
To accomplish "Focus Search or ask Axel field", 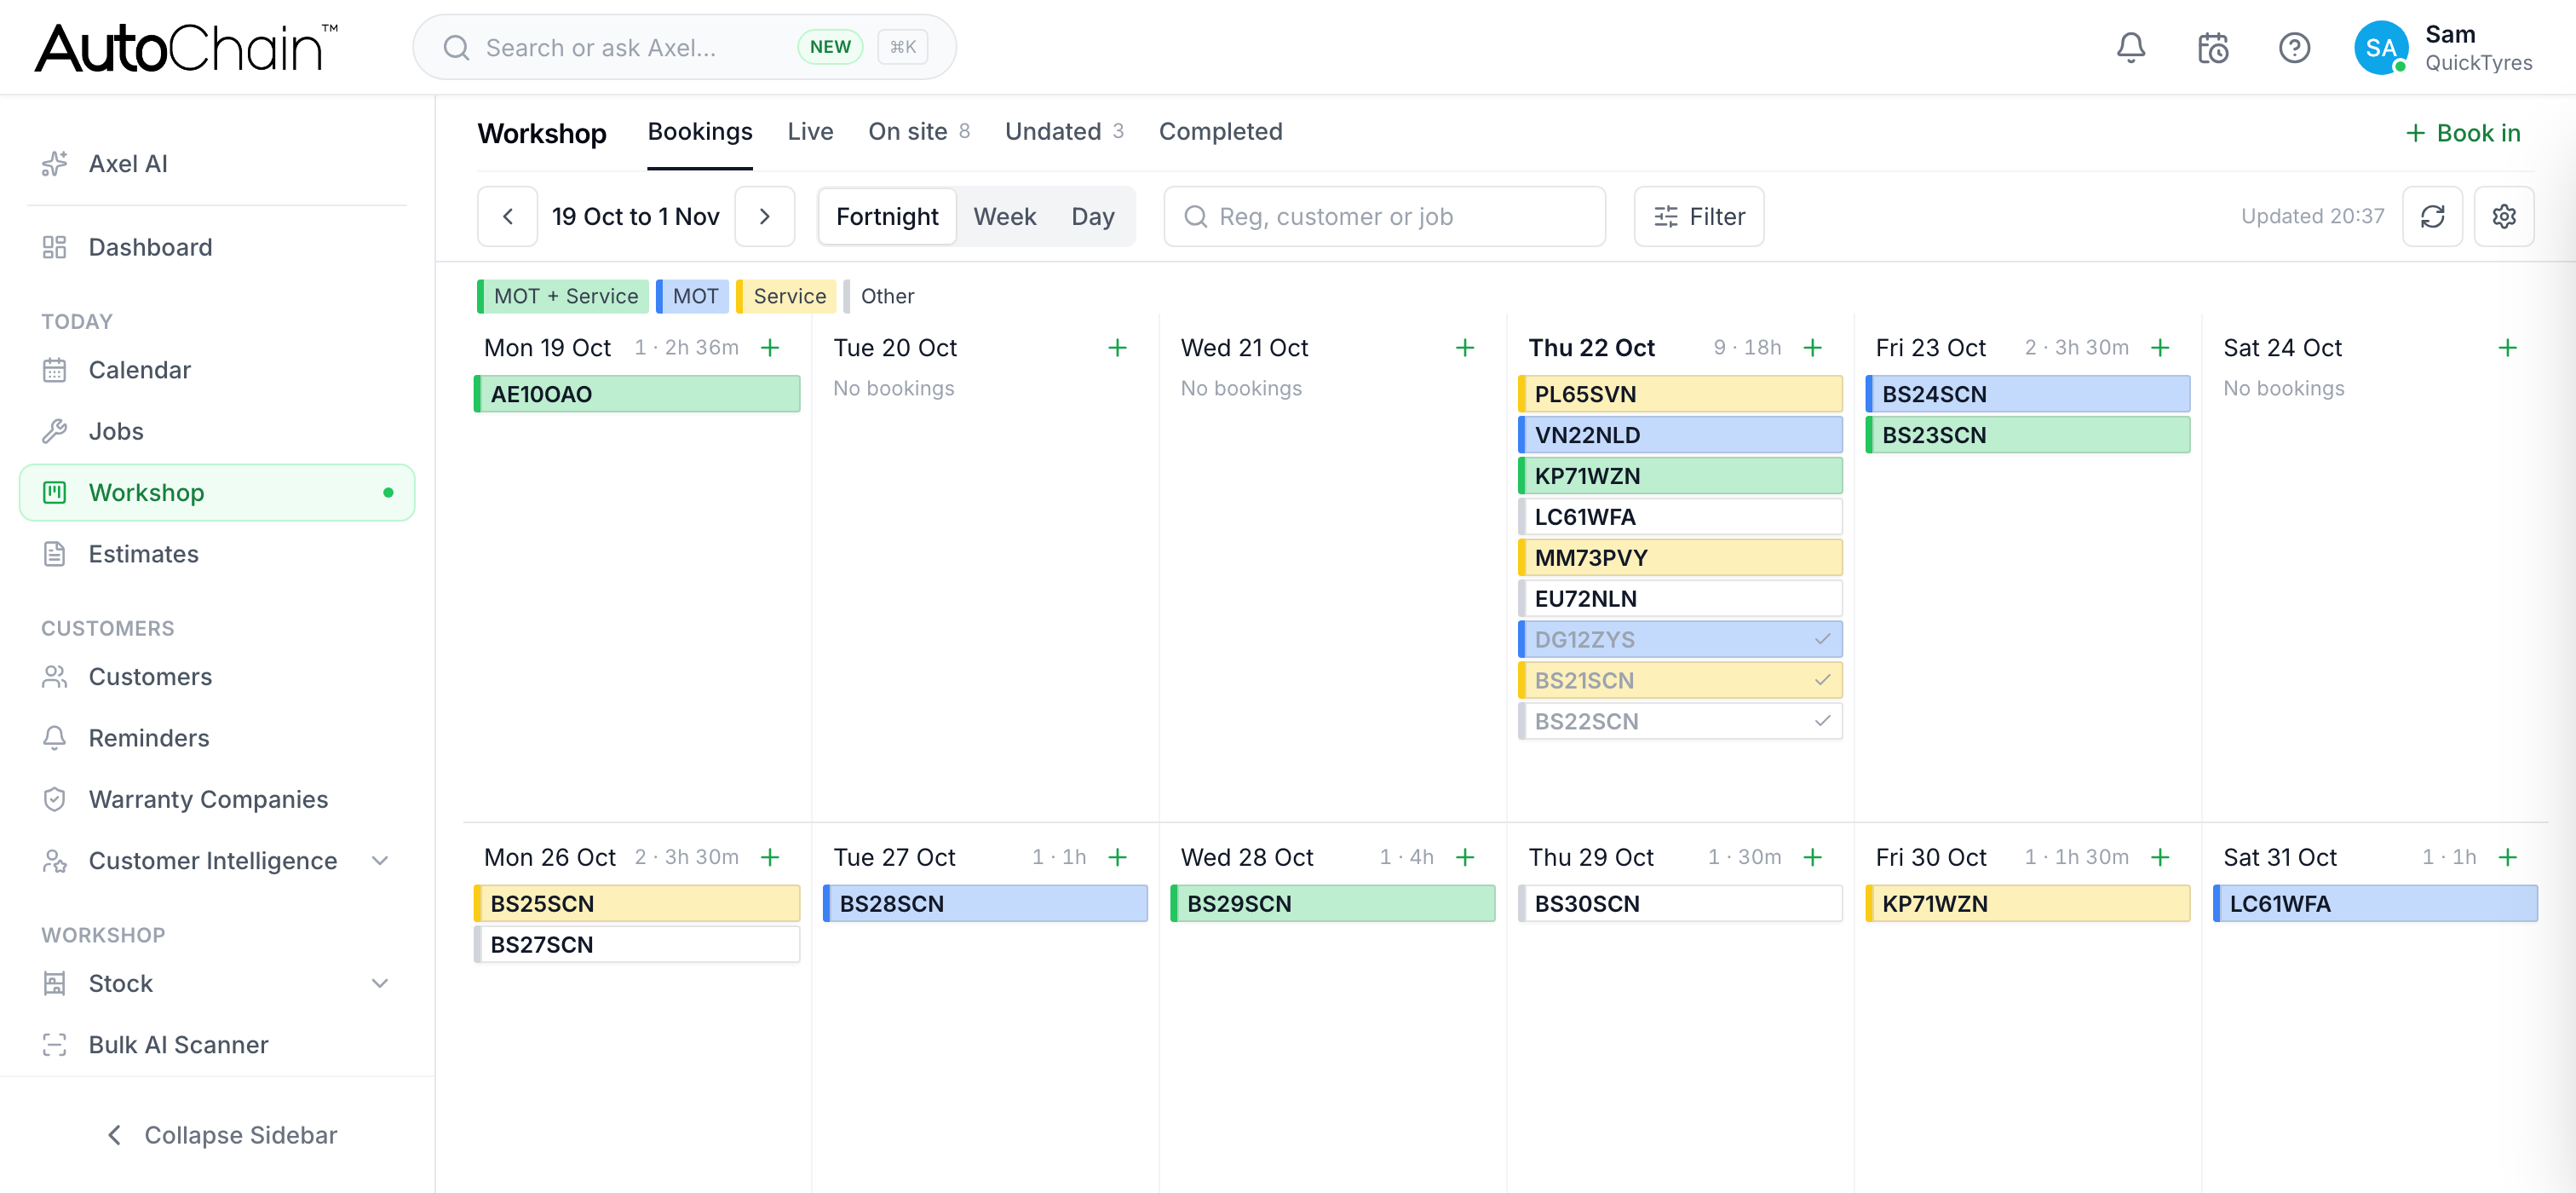I will pyautogui.click(x=684, y=47).
